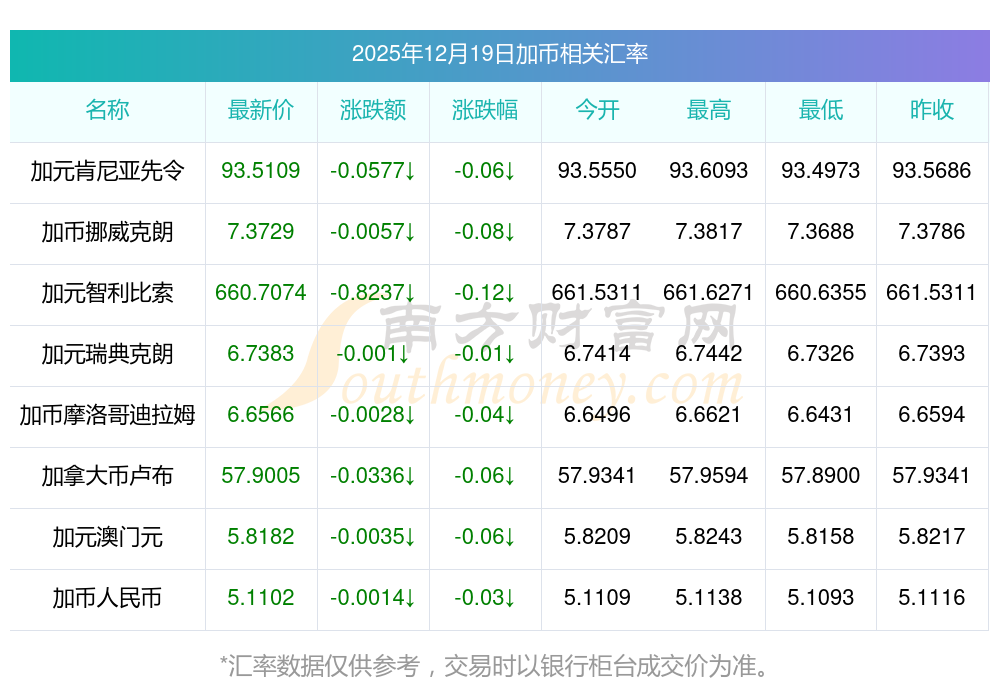
Task: Click the table title 2025年12月19日加币相关汇率
Action: tap(499, 54)
